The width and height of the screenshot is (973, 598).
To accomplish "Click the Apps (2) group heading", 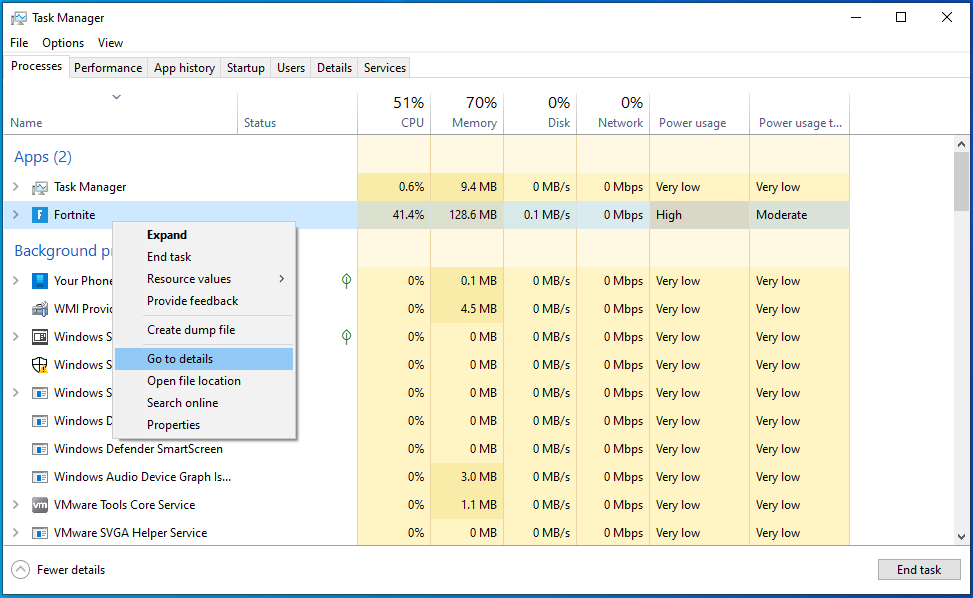I will (43, 157).
